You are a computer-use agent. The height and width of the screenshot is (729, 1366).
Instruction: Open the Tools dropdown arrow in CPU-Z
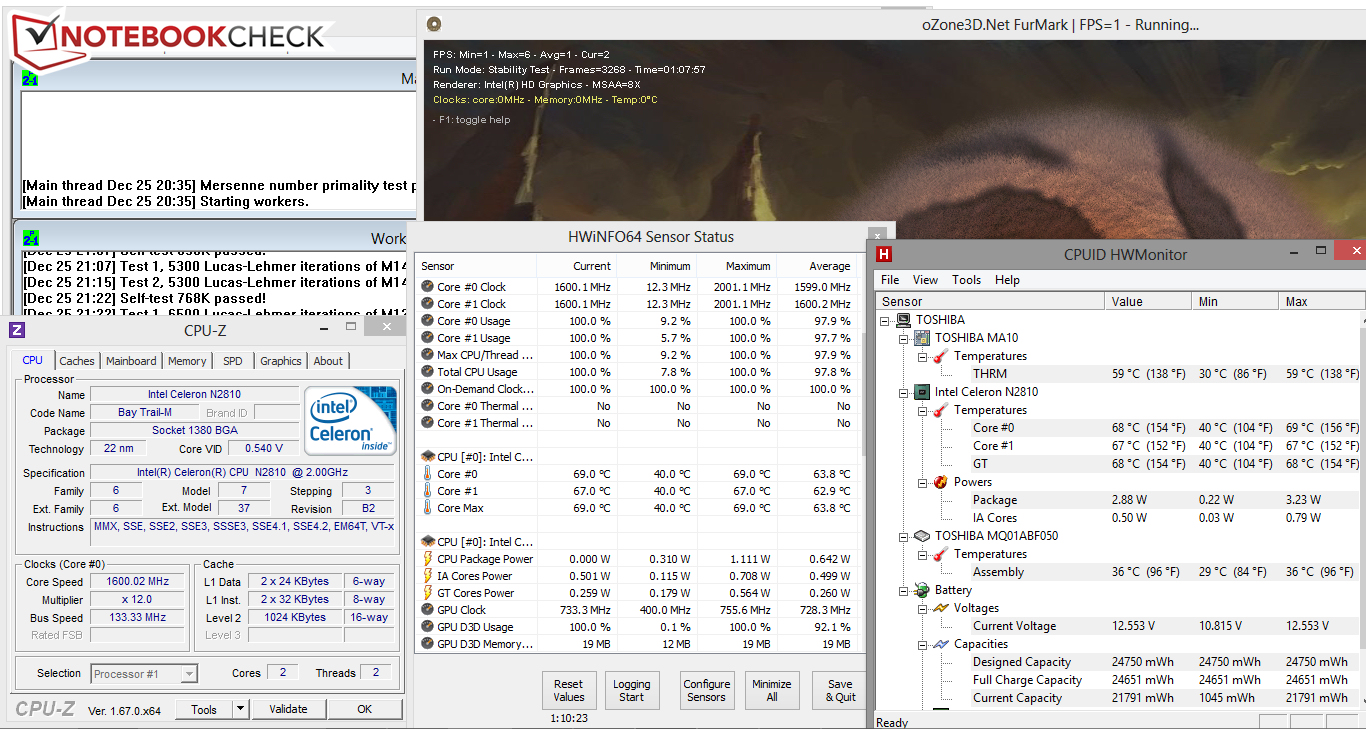240,709
